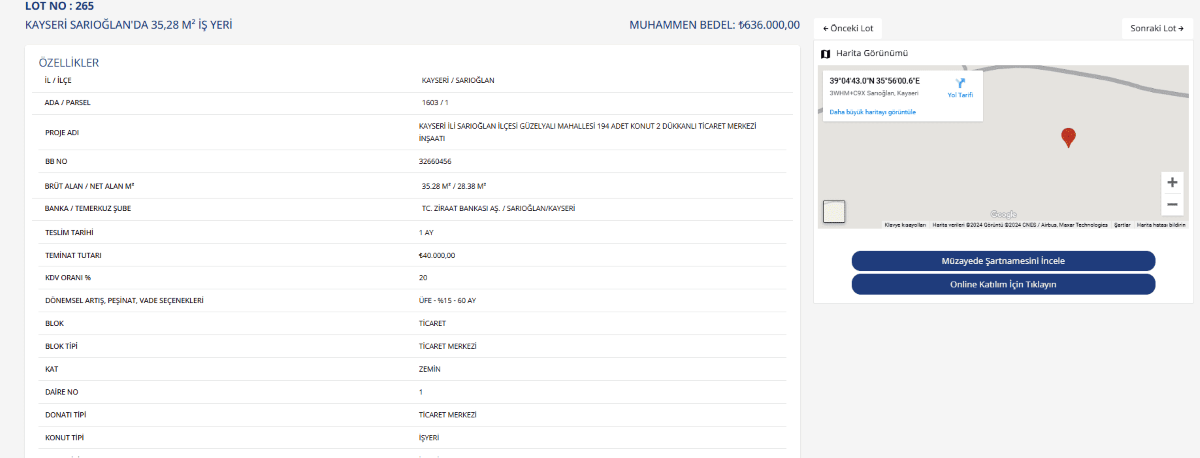Screen dimensions: 1200x458
Task: Zoom out on the map with minus
Action: (1173, 205)
